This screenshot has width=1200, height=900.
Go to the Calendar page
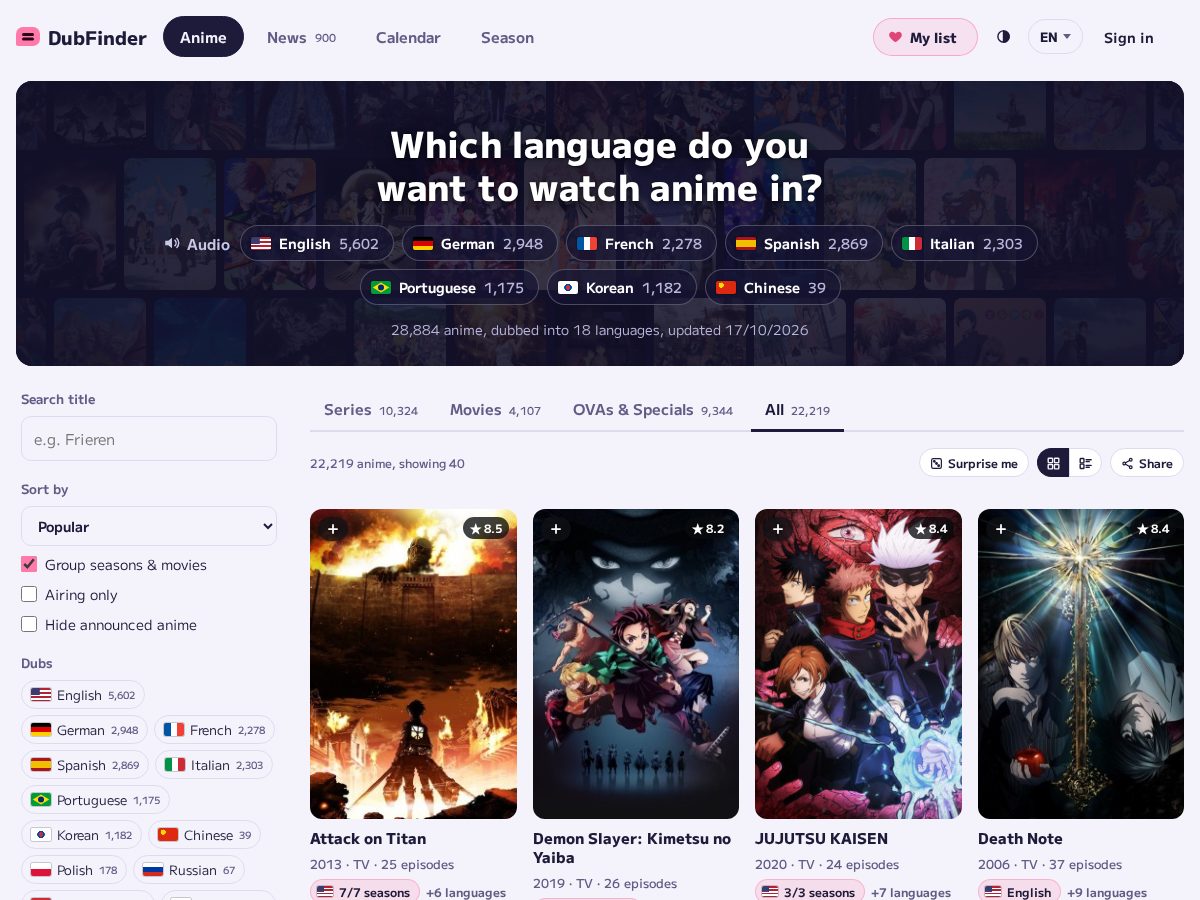[x=408, y=37]
